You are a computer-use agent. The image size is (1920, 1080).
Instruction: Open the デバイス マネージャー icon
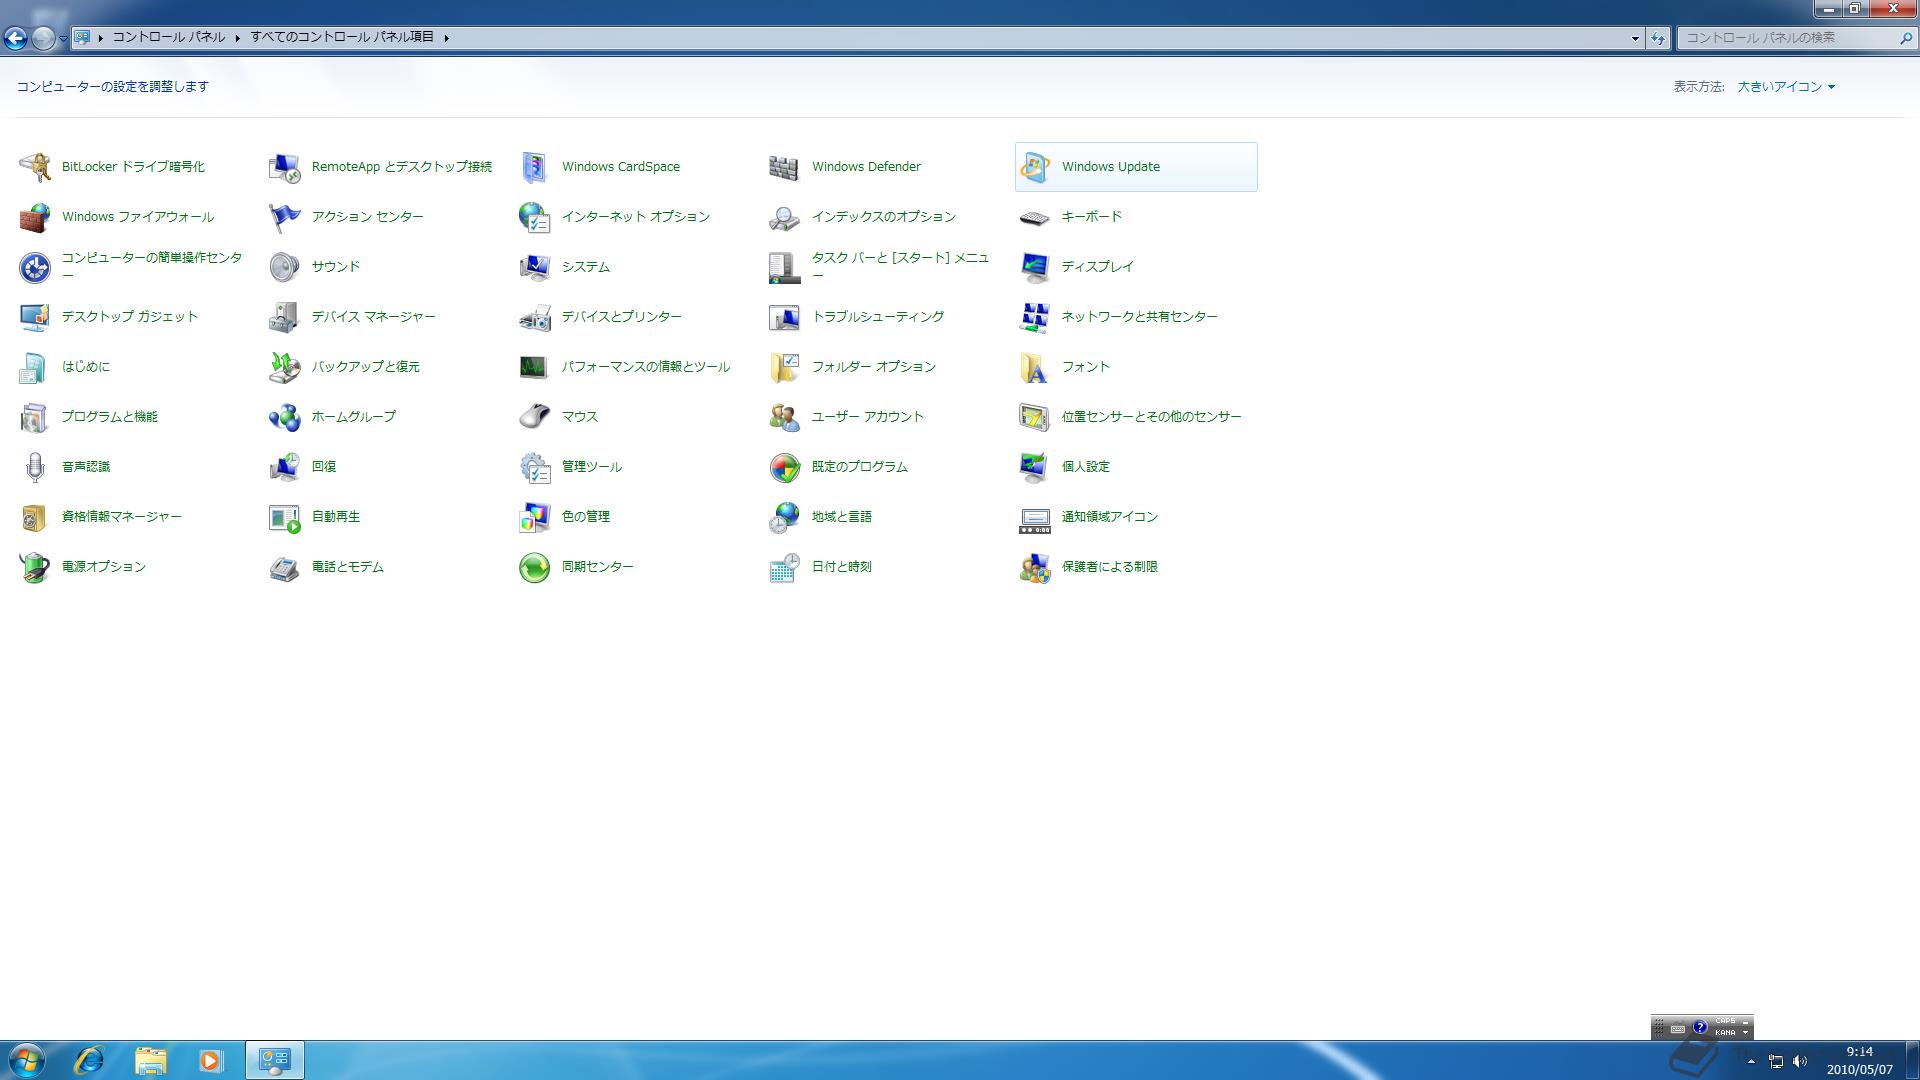(285, 317)
